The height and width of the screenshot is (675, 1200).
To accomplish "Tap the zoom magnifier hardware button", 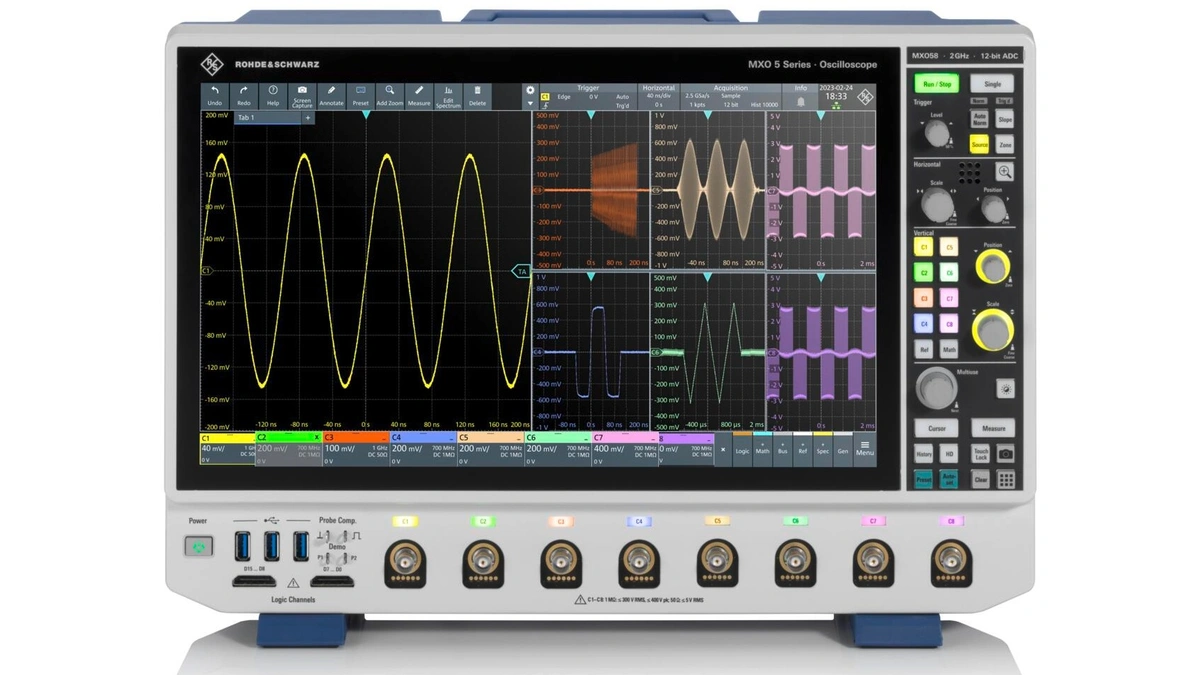I will point(1004,172).
